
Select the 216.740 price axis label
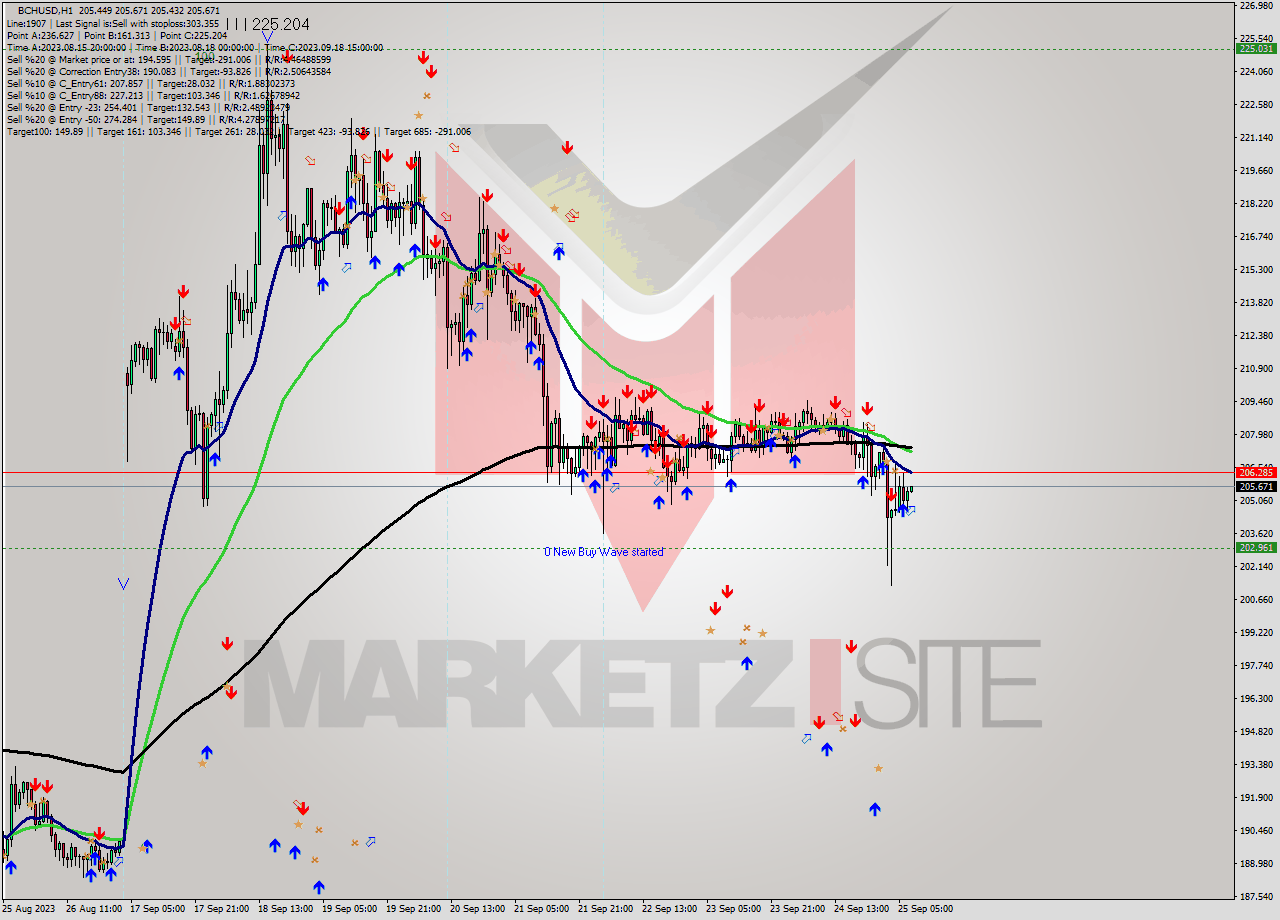coord(1256,237)
